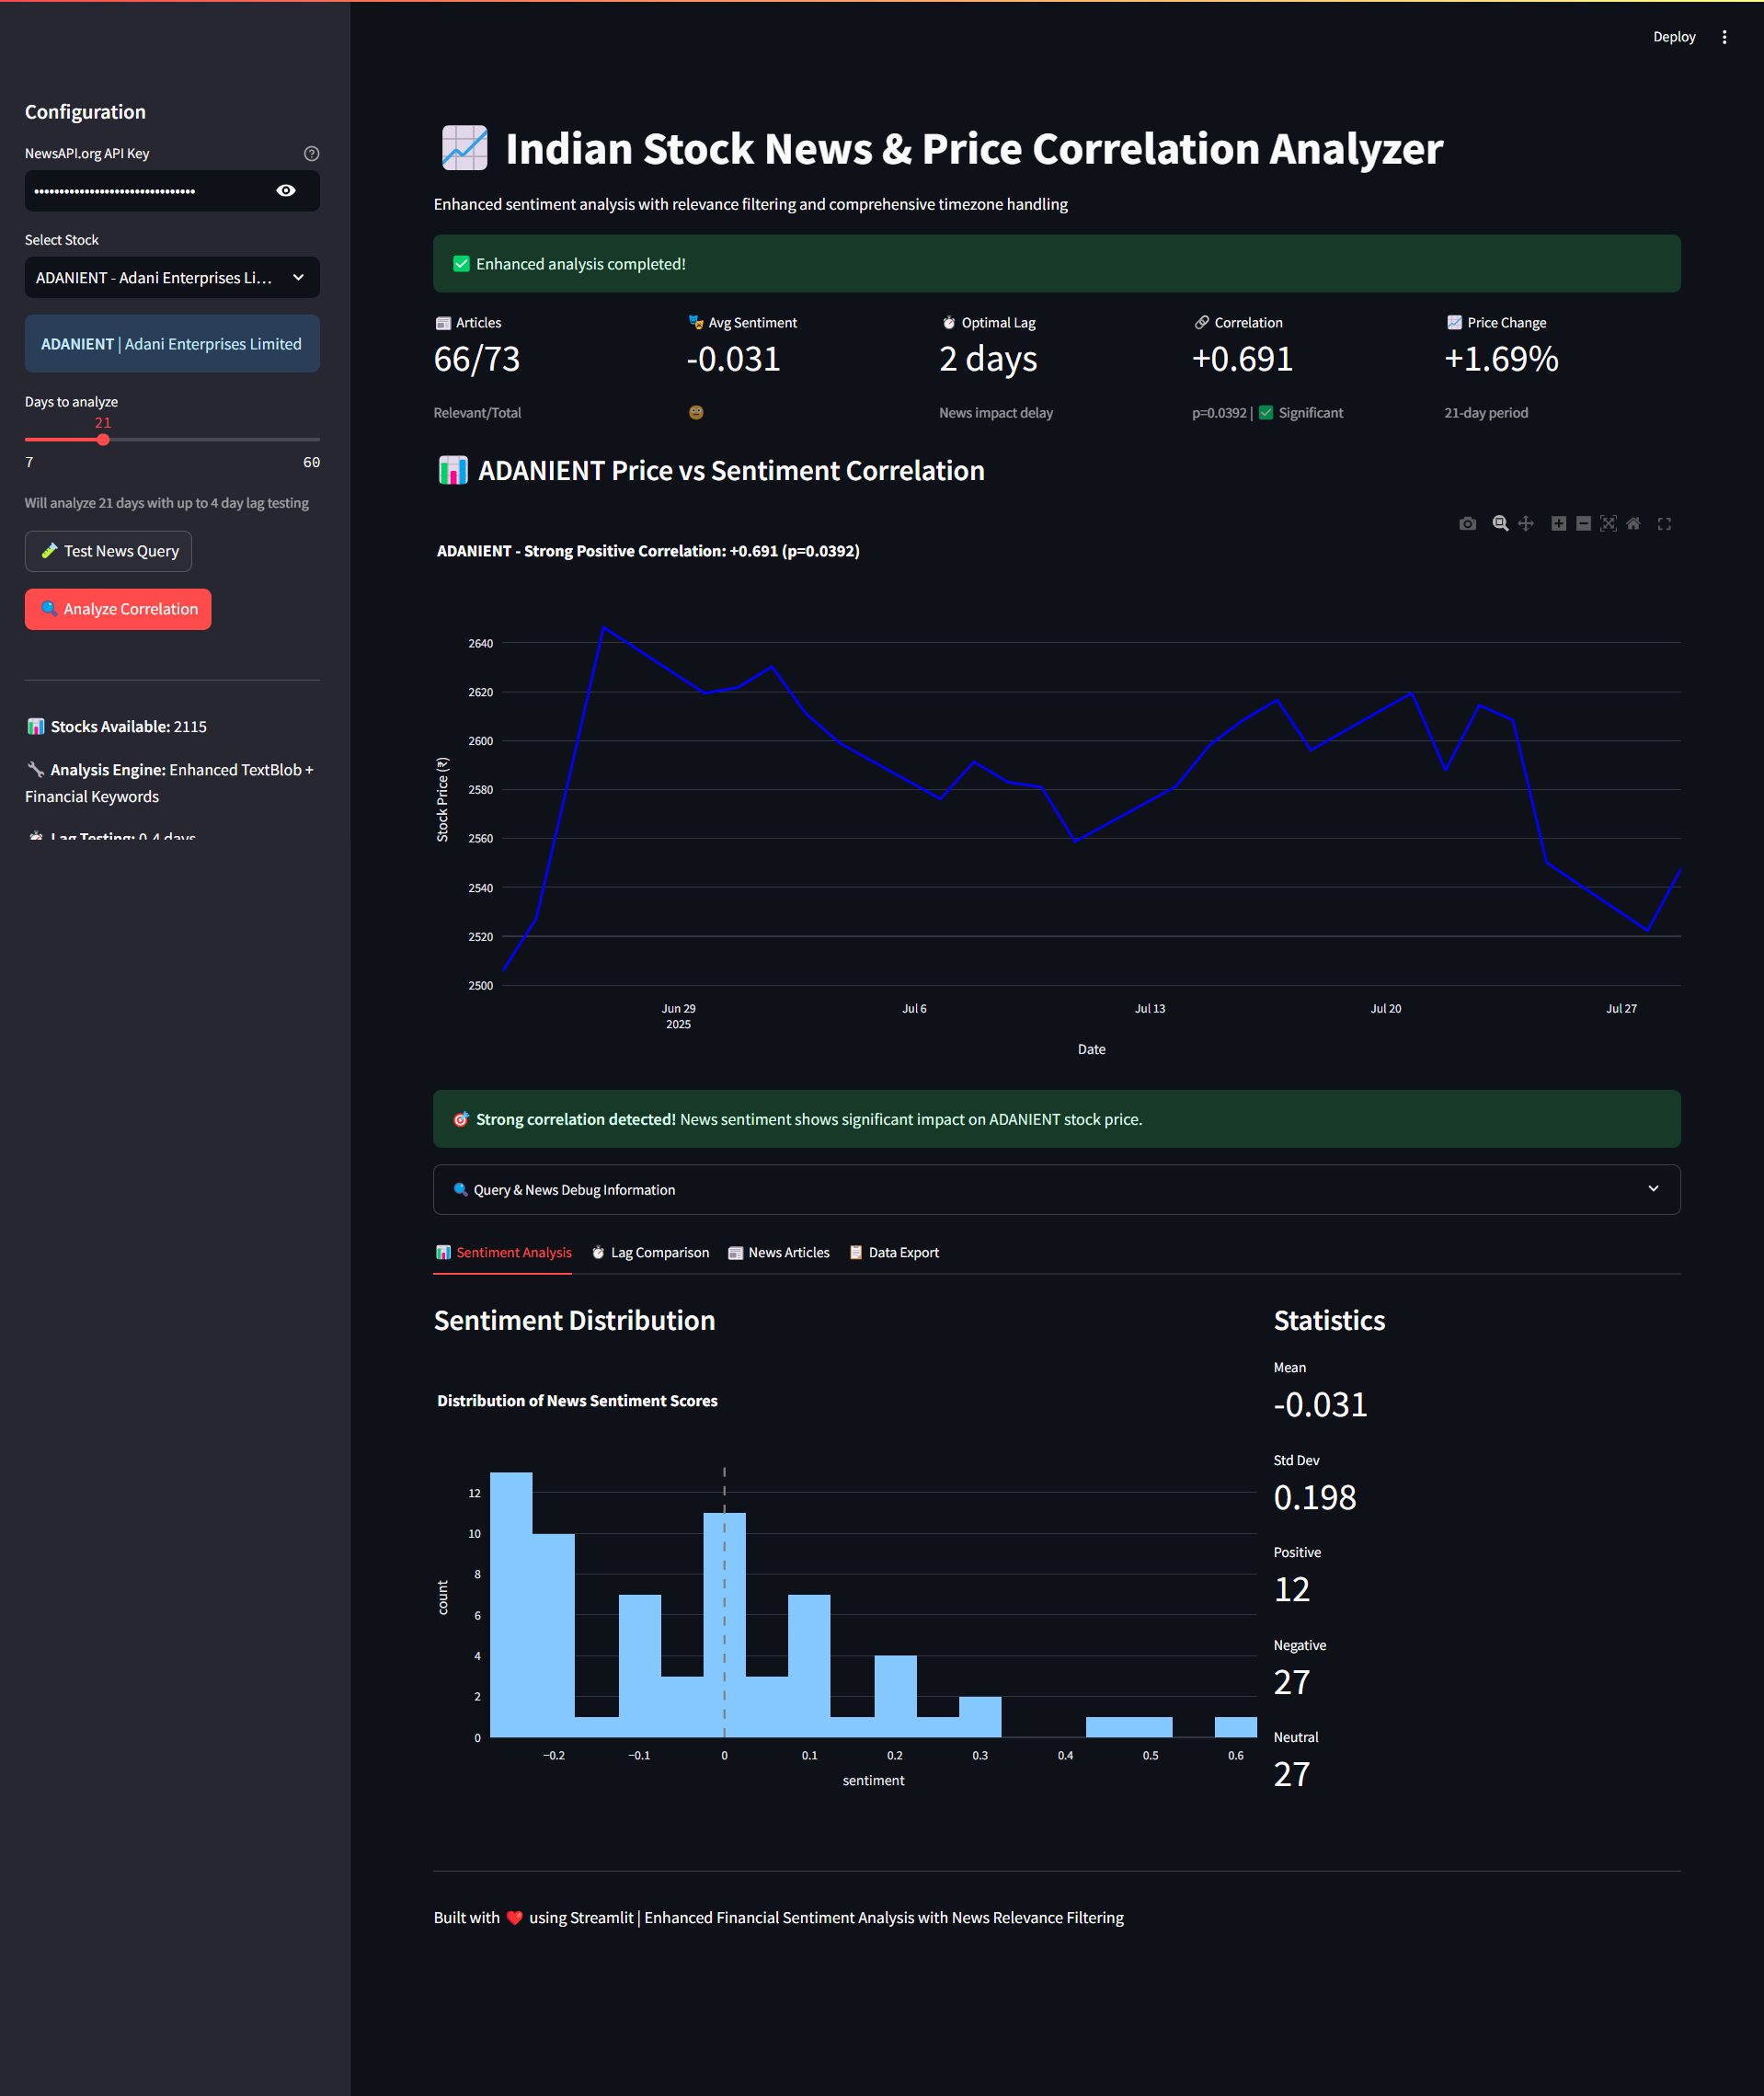Open the News Articles tab
This screenshot has width=1764, height=2096.
[x=779, y=1252]
